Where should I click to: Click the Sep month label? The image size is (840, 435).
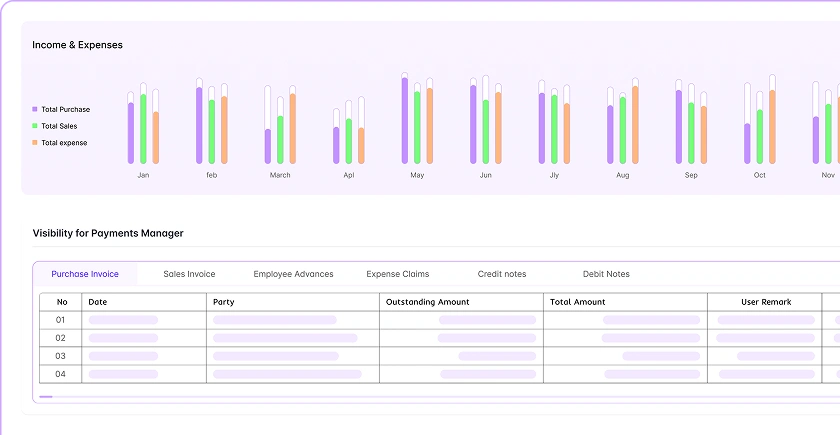(x=691, y=175)
